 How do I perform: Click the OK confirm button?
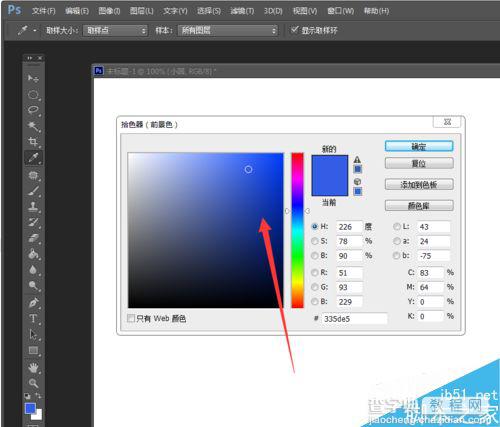[419, 146]
